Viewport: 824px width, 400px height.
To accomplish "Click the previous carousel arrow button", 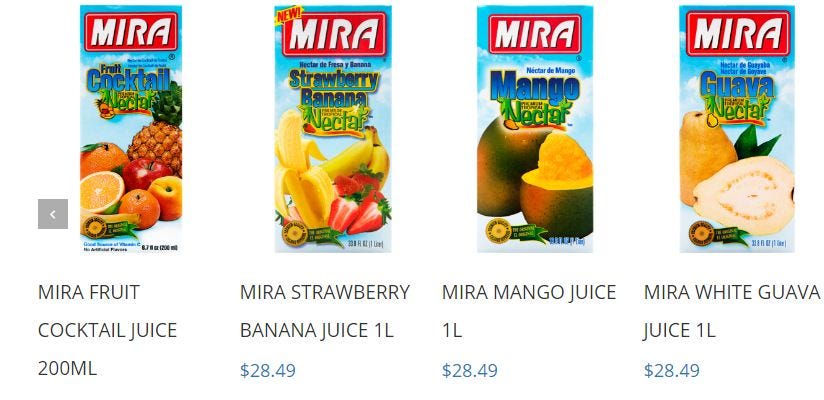I will [x=53, y=214].
